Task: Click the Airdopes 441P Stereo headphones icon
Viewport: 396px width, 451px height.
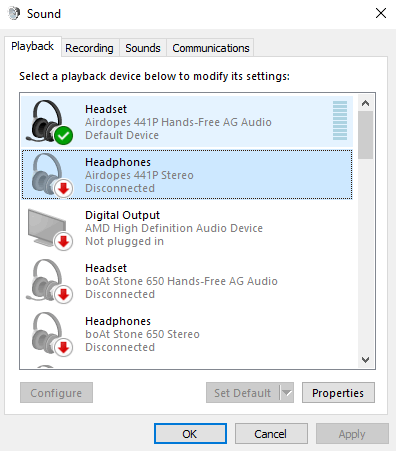Action: click(x=51, y=175)
